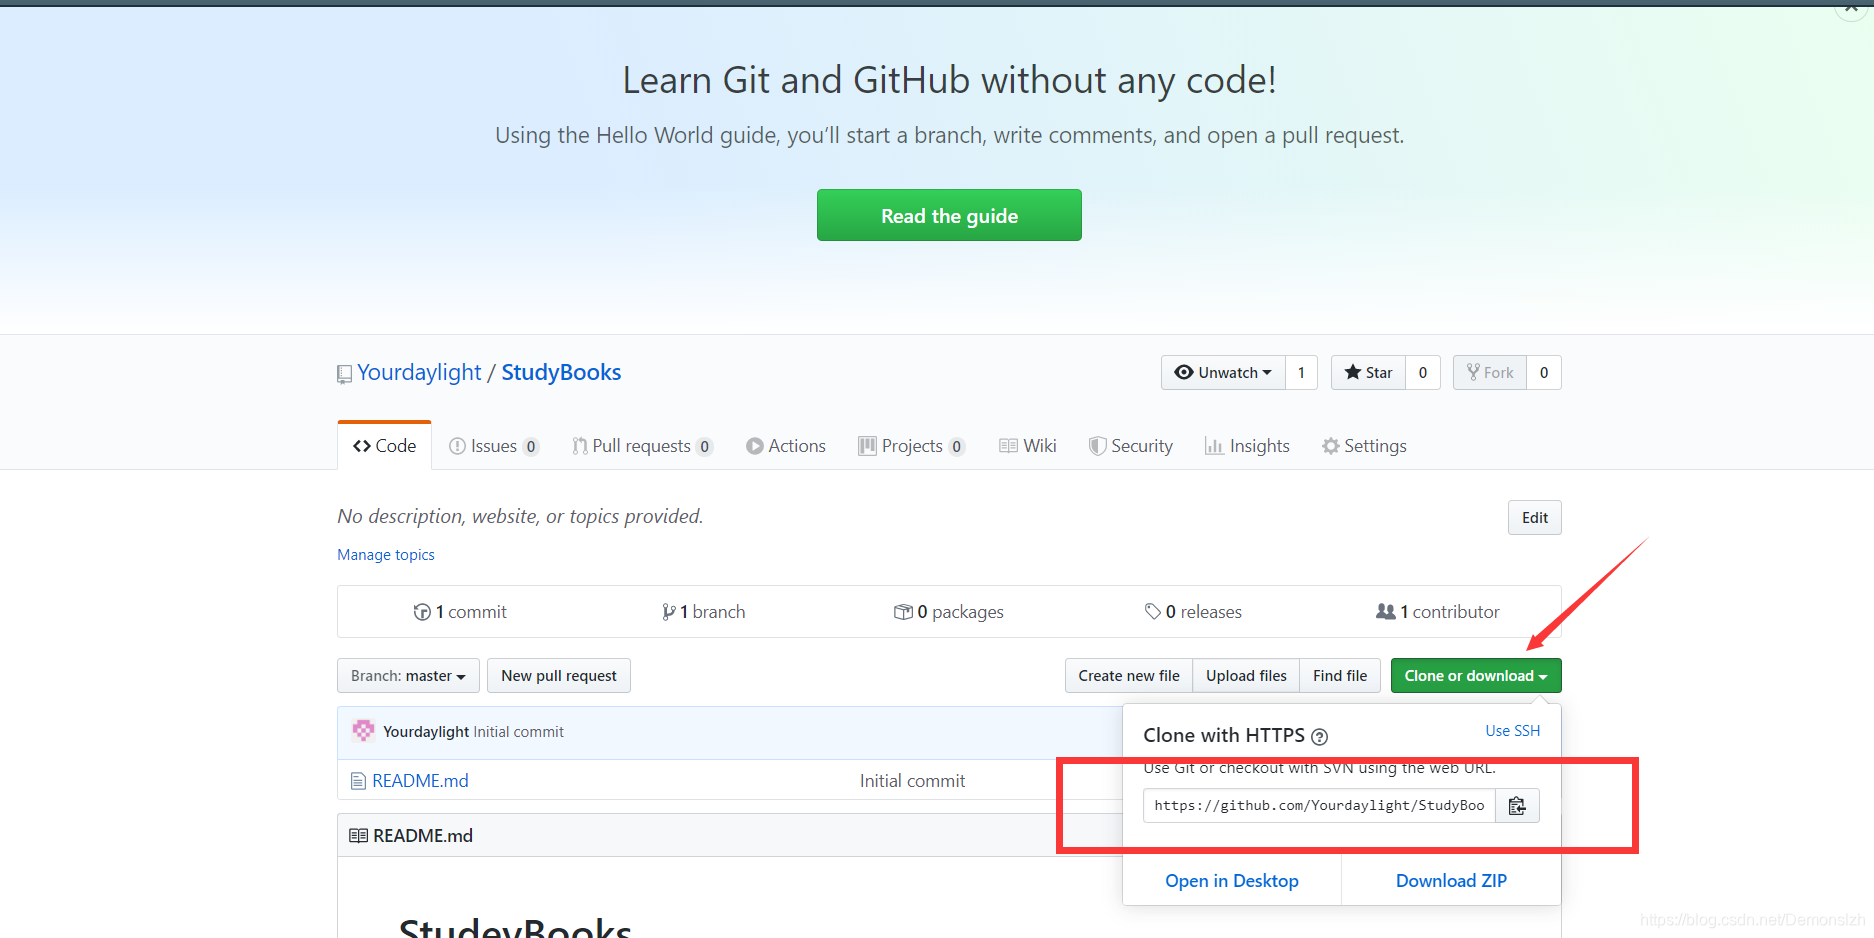View the Insights tab

coord(1247,446)
